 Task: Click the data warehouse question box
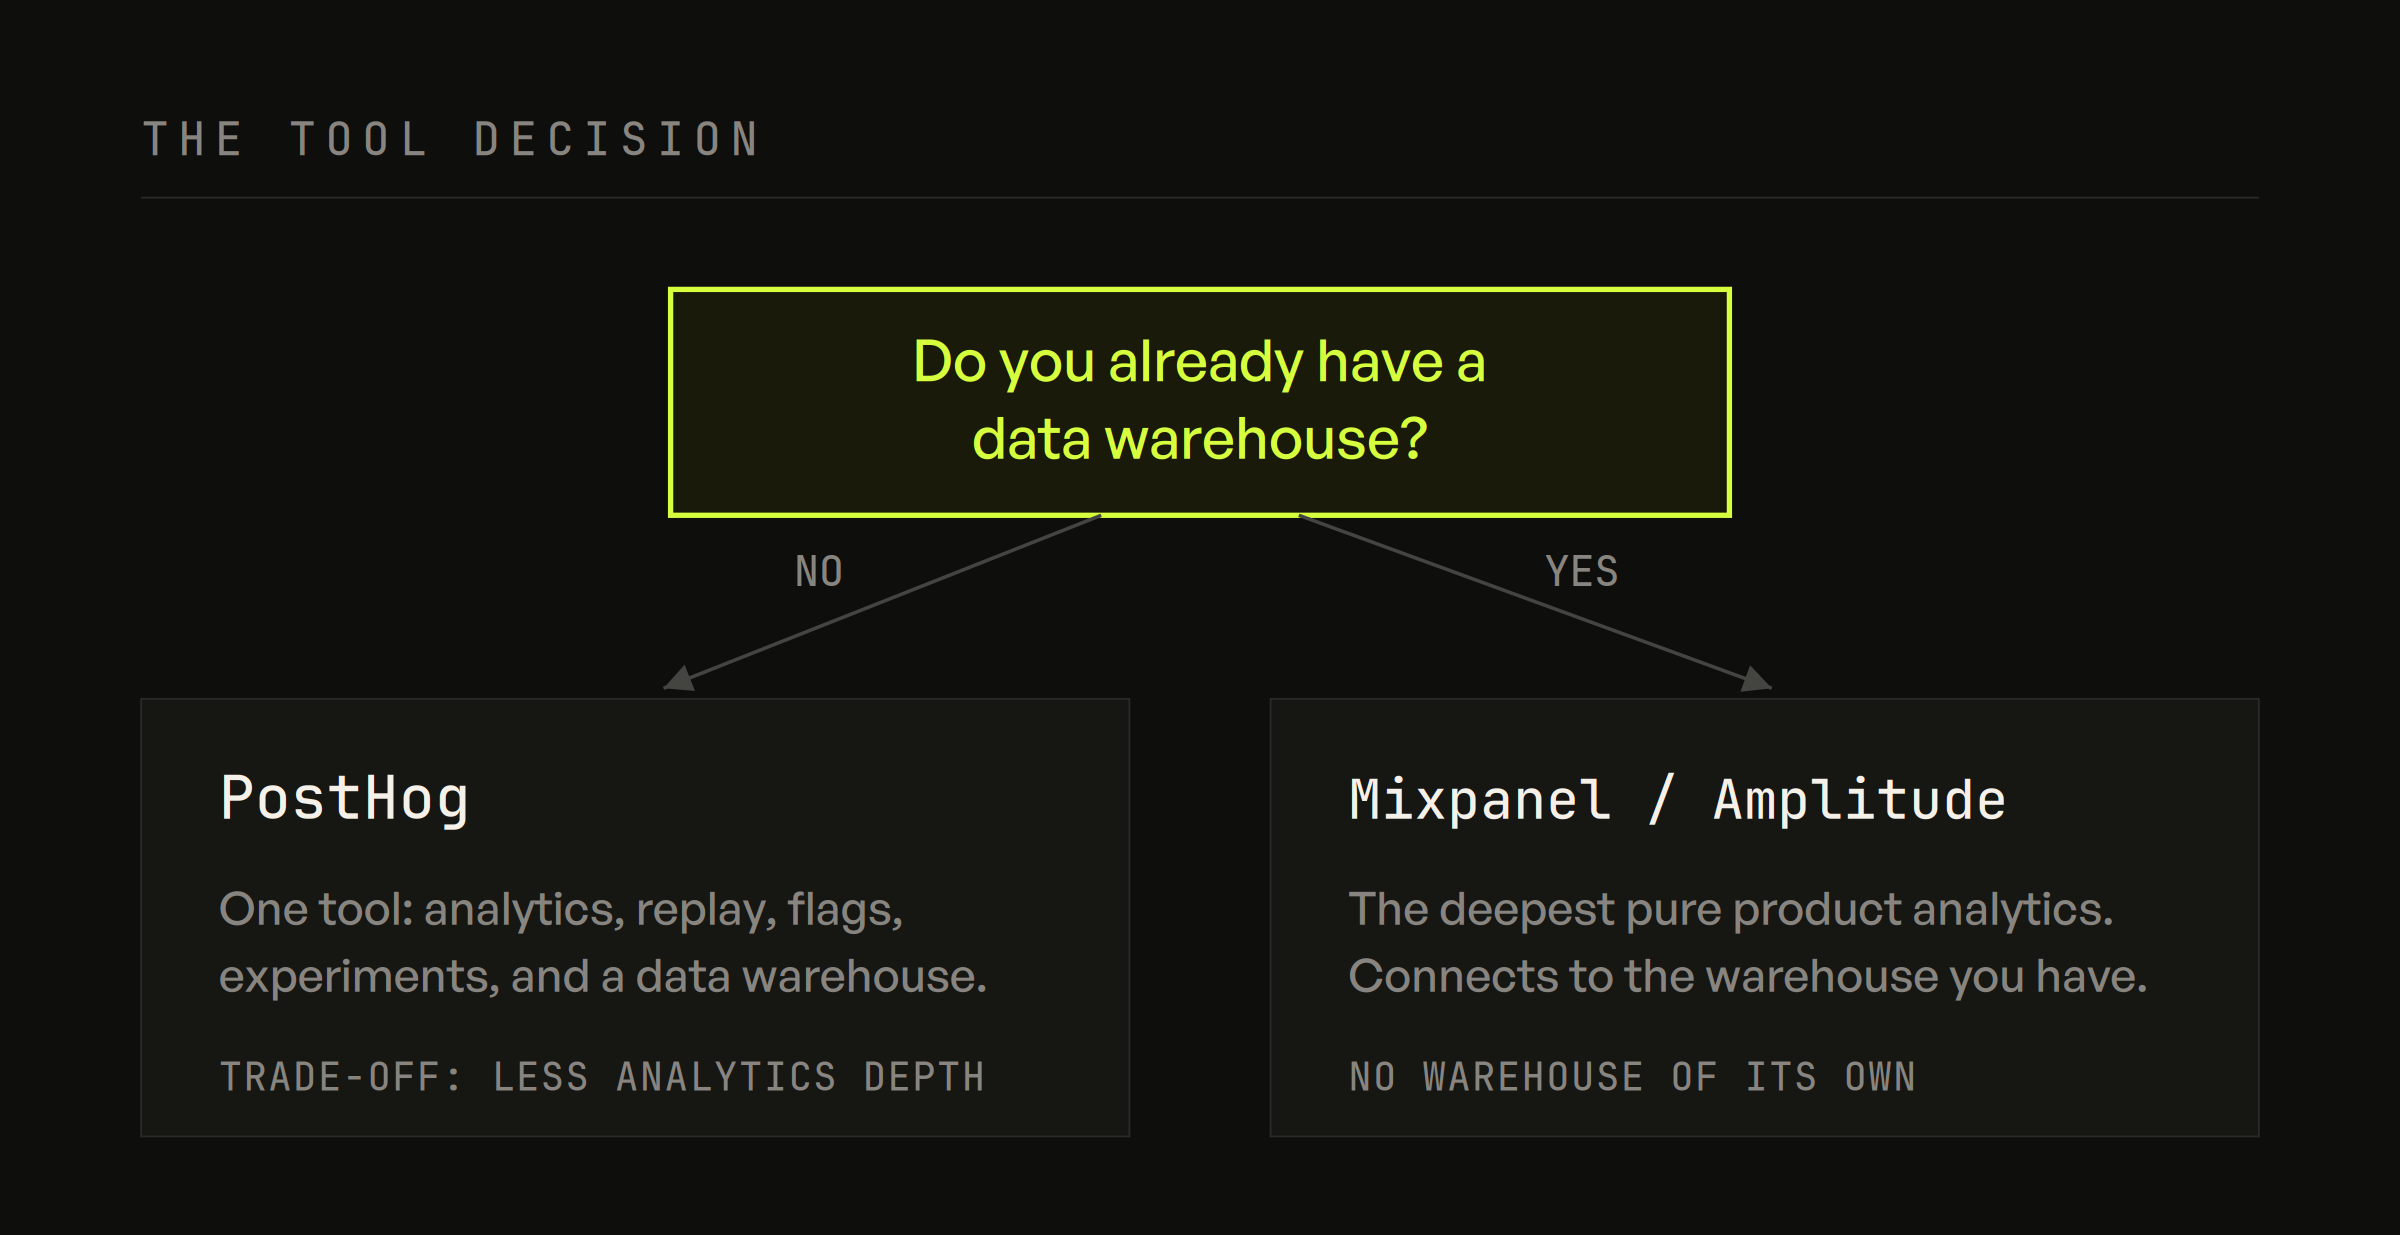[1199, 402]
